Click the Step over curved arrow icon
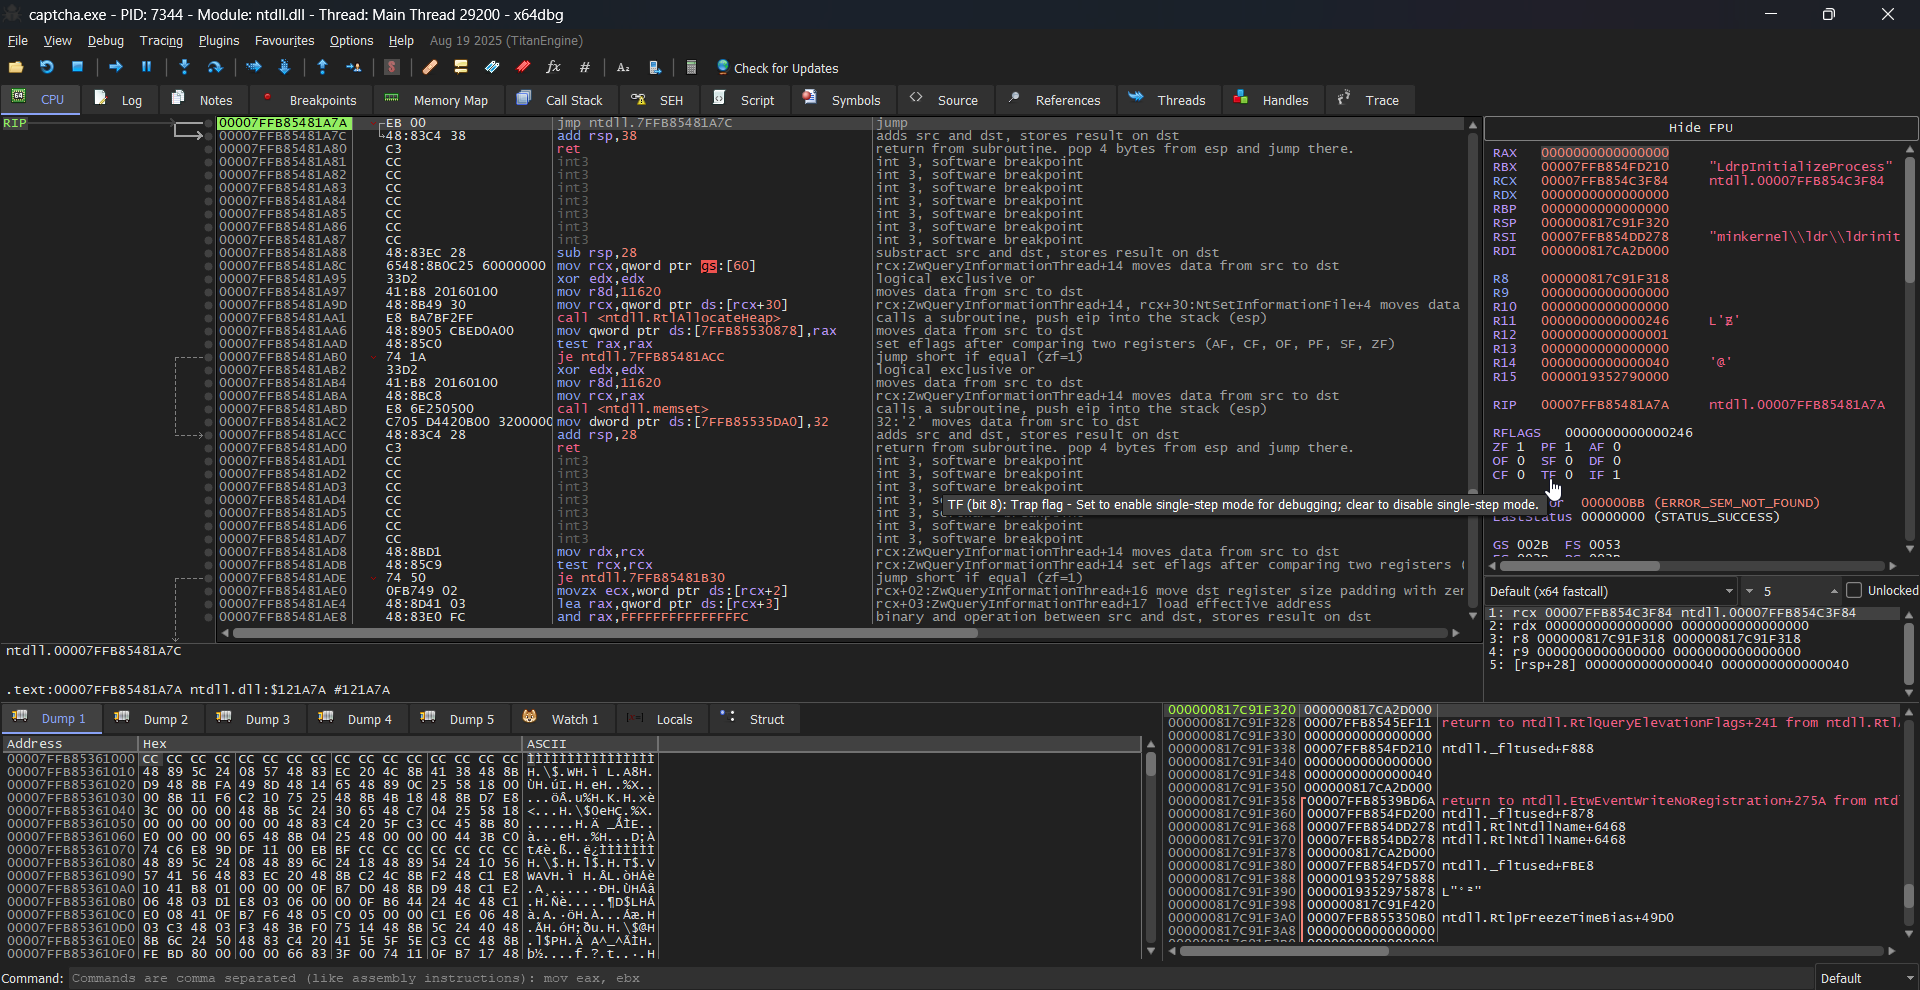 (214, 67)
